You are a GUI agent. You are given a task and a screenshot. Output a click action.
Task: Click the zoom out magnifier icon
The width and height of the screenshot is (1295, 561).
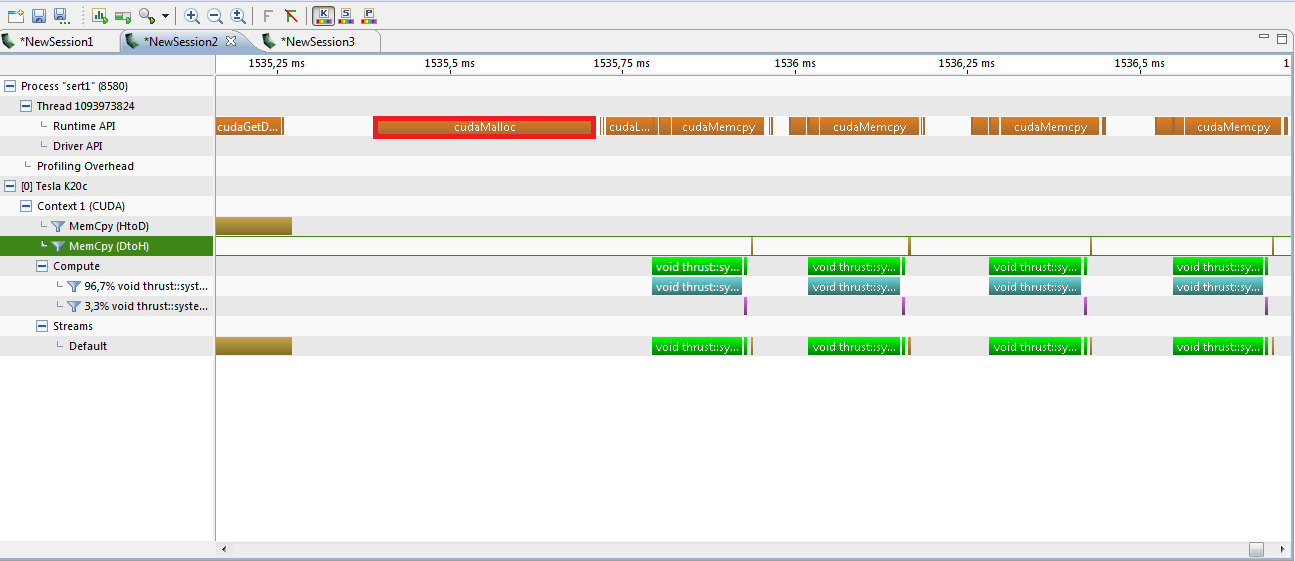(215, 16)
